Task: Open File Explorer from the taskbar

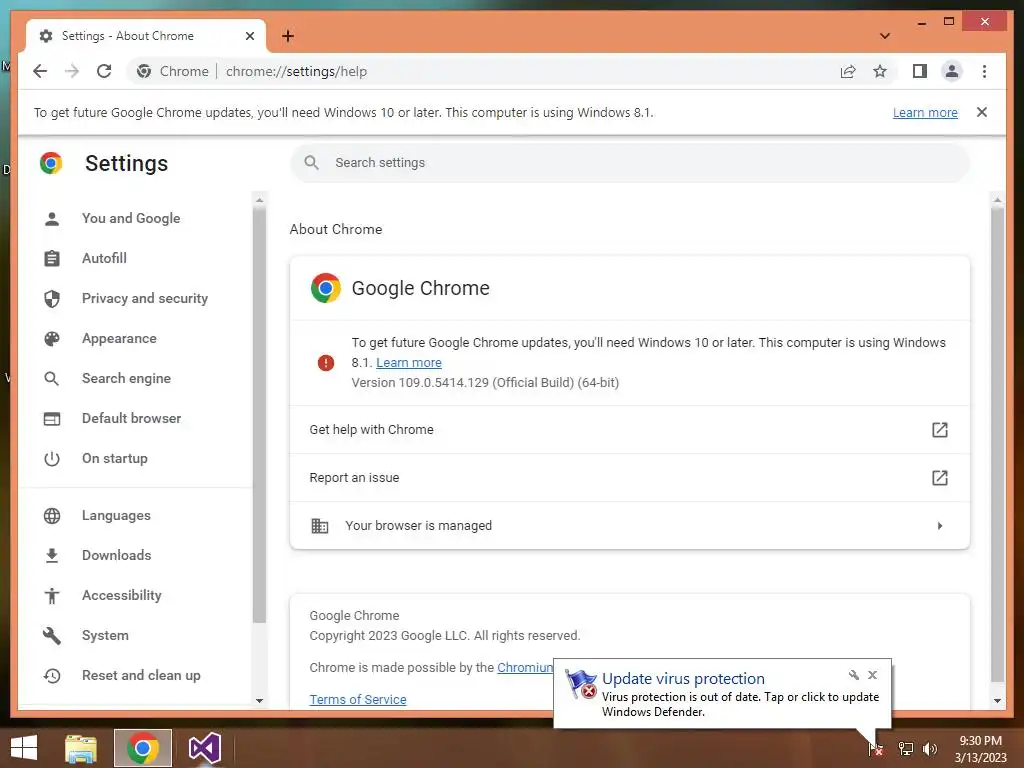Action: pos(81,748)
